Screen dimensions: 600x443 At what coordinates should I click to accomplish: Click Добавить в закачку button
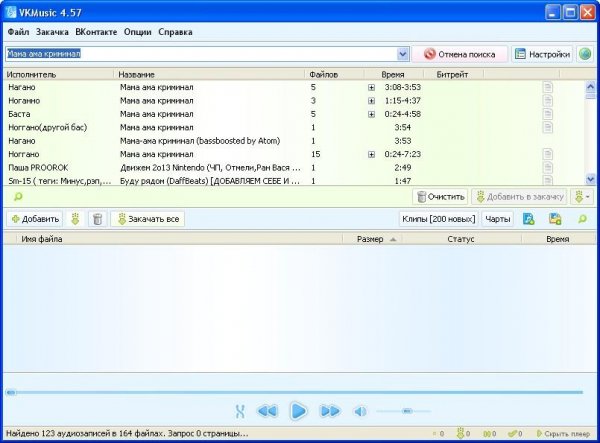[x=519, y=197]
